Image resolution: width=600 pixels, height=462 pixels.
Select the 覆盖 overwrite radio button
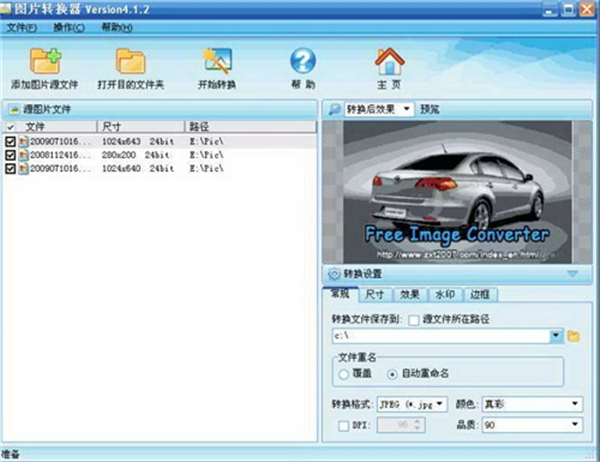pos(344,373)
